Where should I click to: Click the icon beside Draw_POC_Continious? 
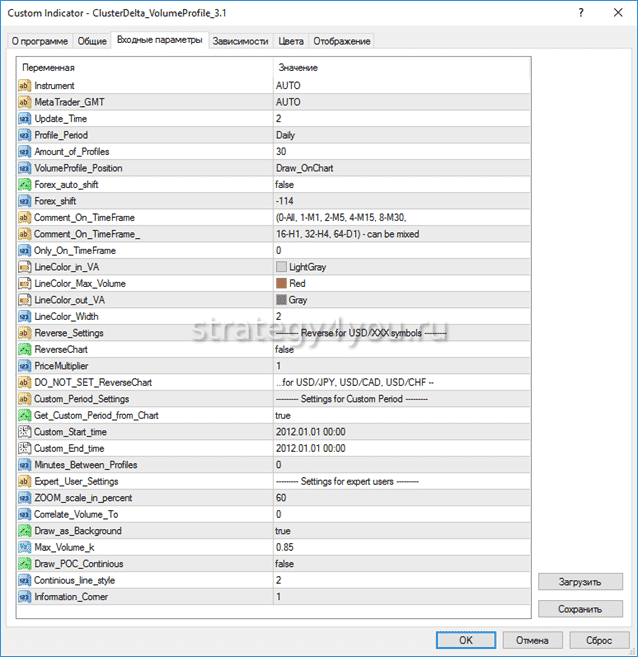(x=25, y=564)
